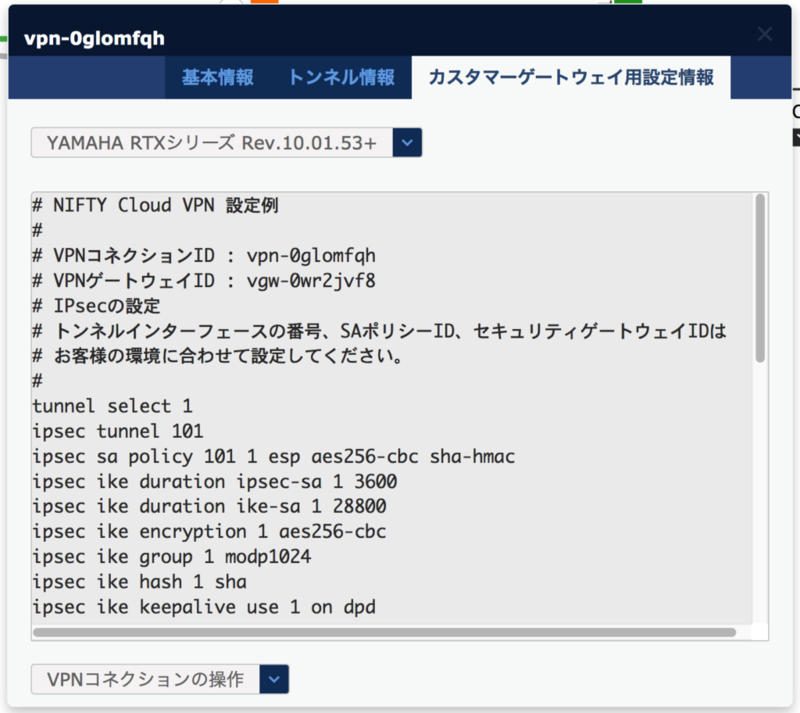Close the vpn-0glomfqh dialog with the X
800x713 pixels.
pyautogui.click(x=765, y=33)
